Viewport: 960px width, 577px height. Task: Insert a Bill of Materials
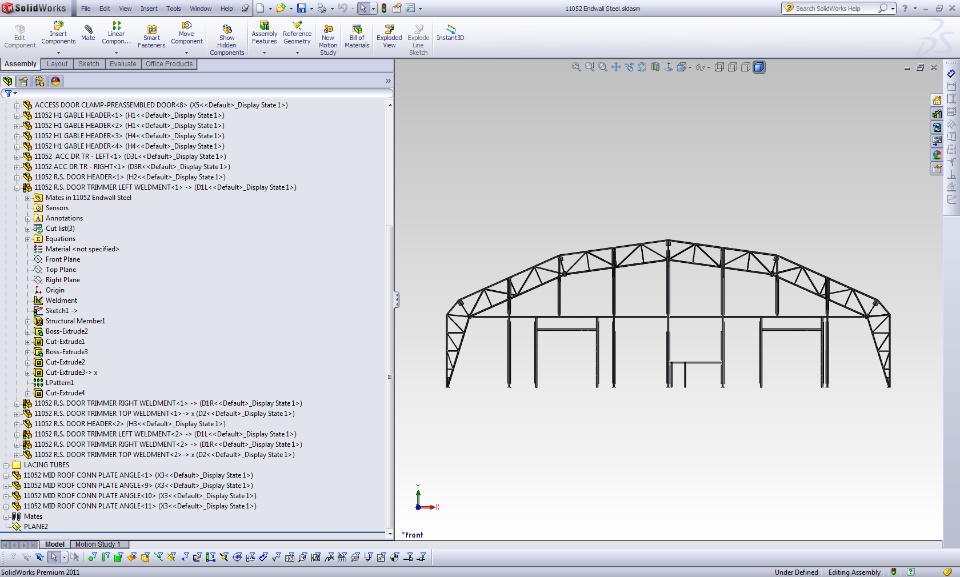click(356, 36)
